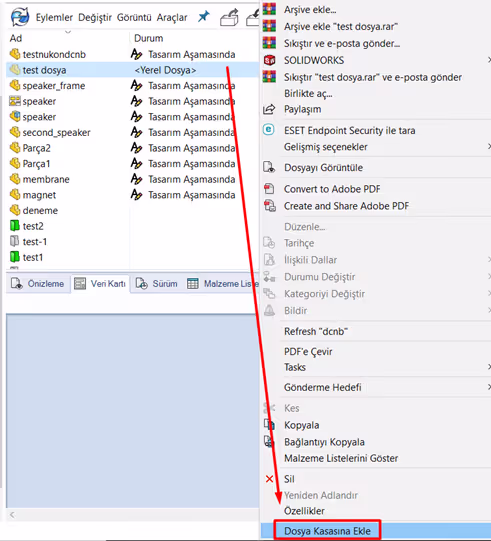Click the speaker drawing file icon
The width and height of the screenshot is (491, 541).
tap(15, 101)
